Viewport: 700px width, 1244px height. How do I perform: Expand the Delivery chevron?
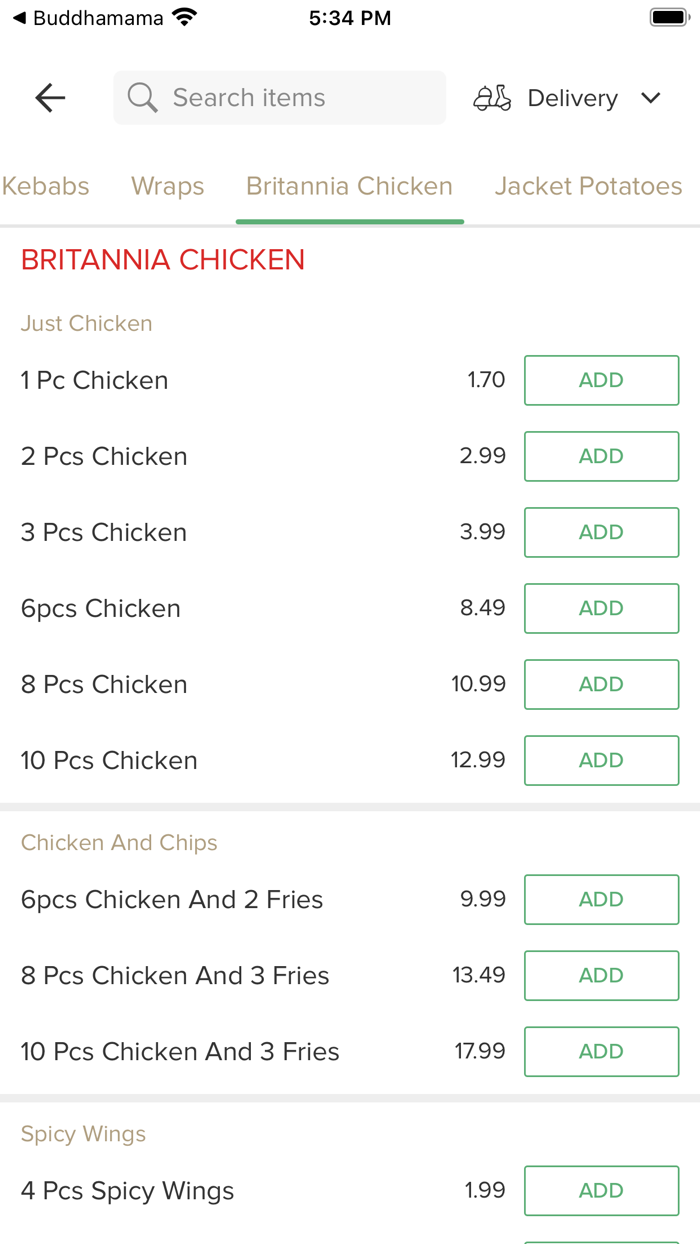(x=650, y=98)
